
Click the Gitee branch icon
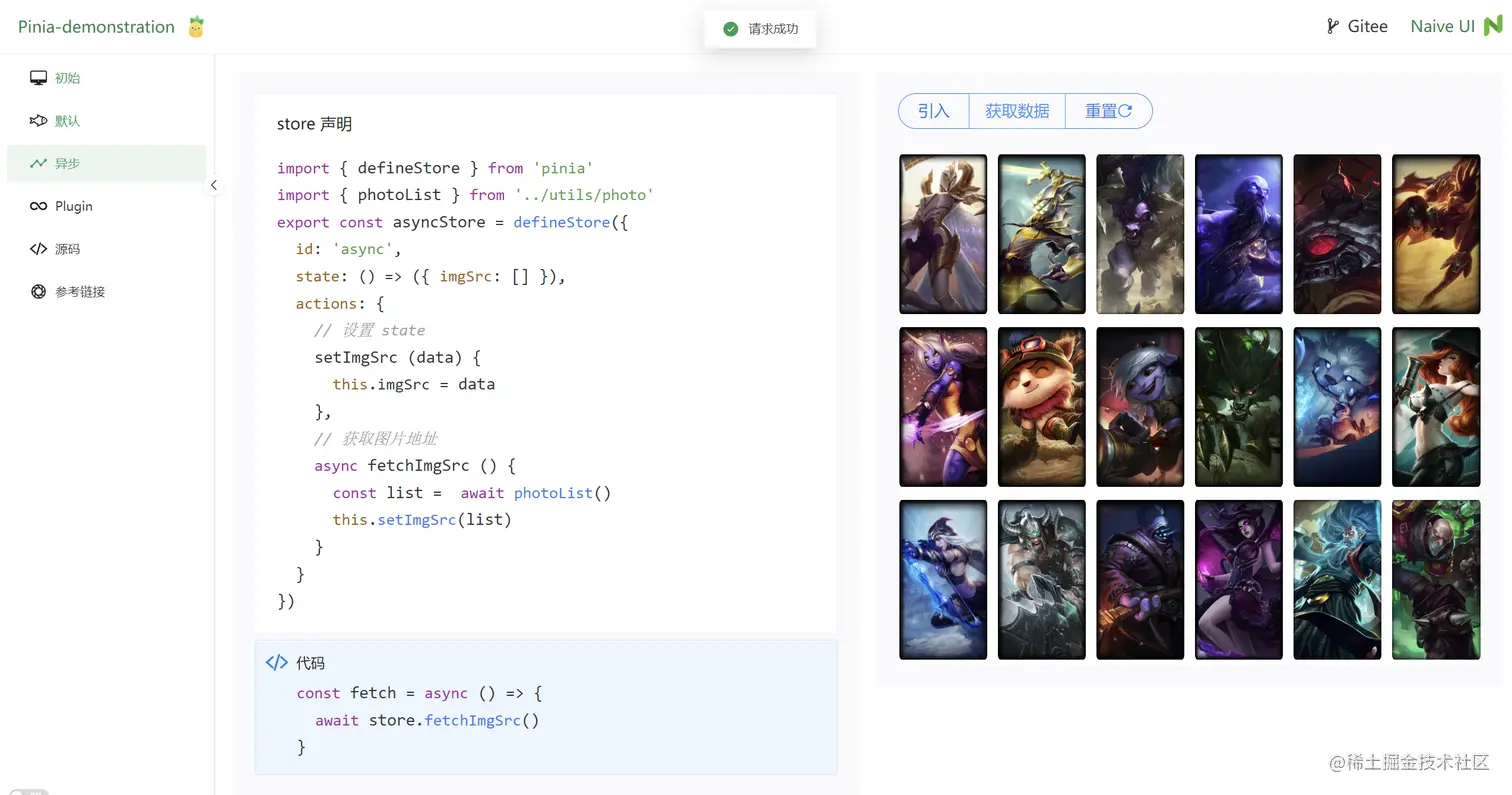pos(1332,27)
